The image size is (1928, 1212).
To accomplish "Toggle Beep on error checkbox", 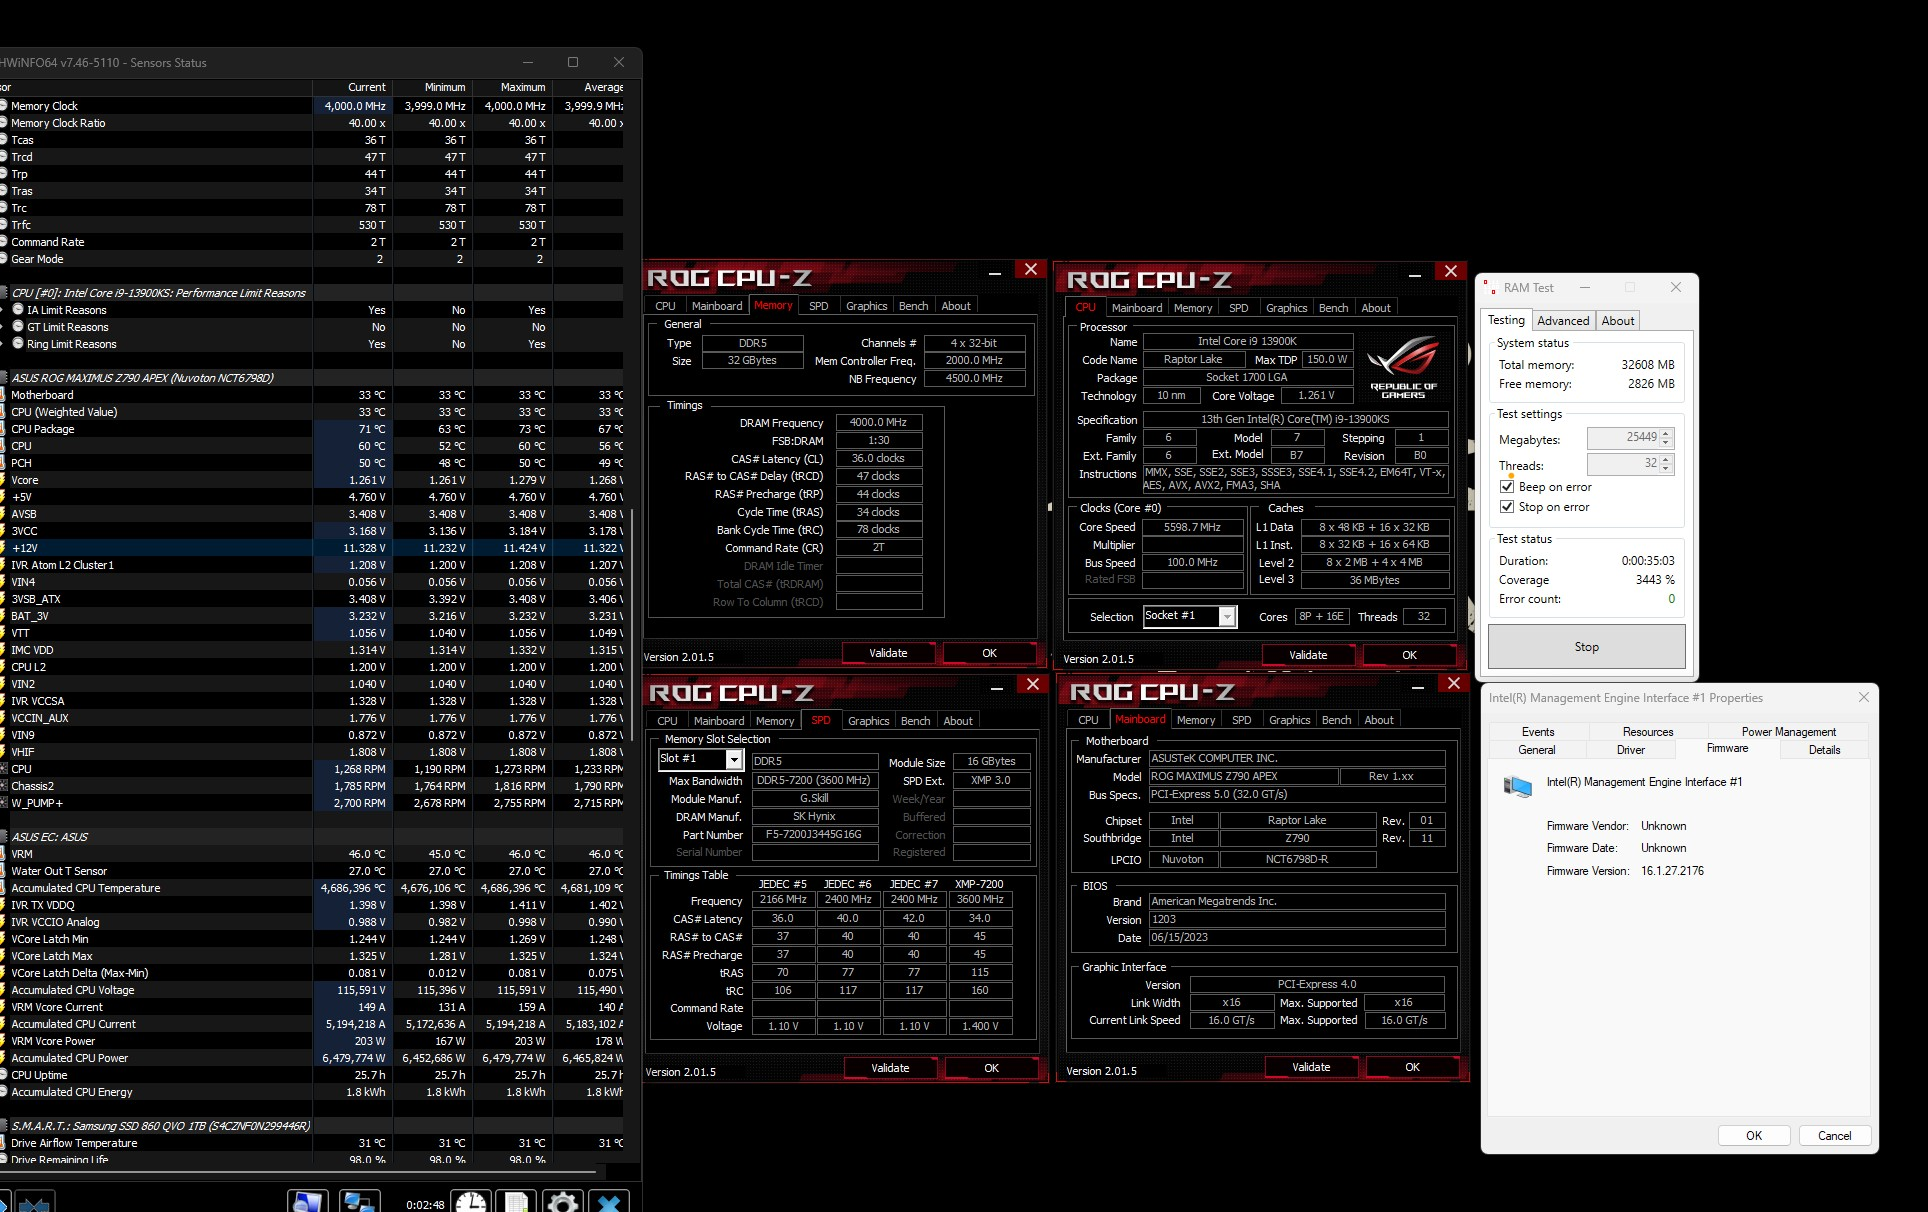I will pos(1507,487).
